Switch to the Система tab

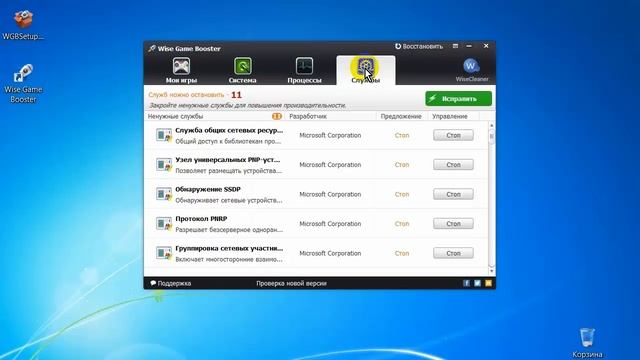242,70
